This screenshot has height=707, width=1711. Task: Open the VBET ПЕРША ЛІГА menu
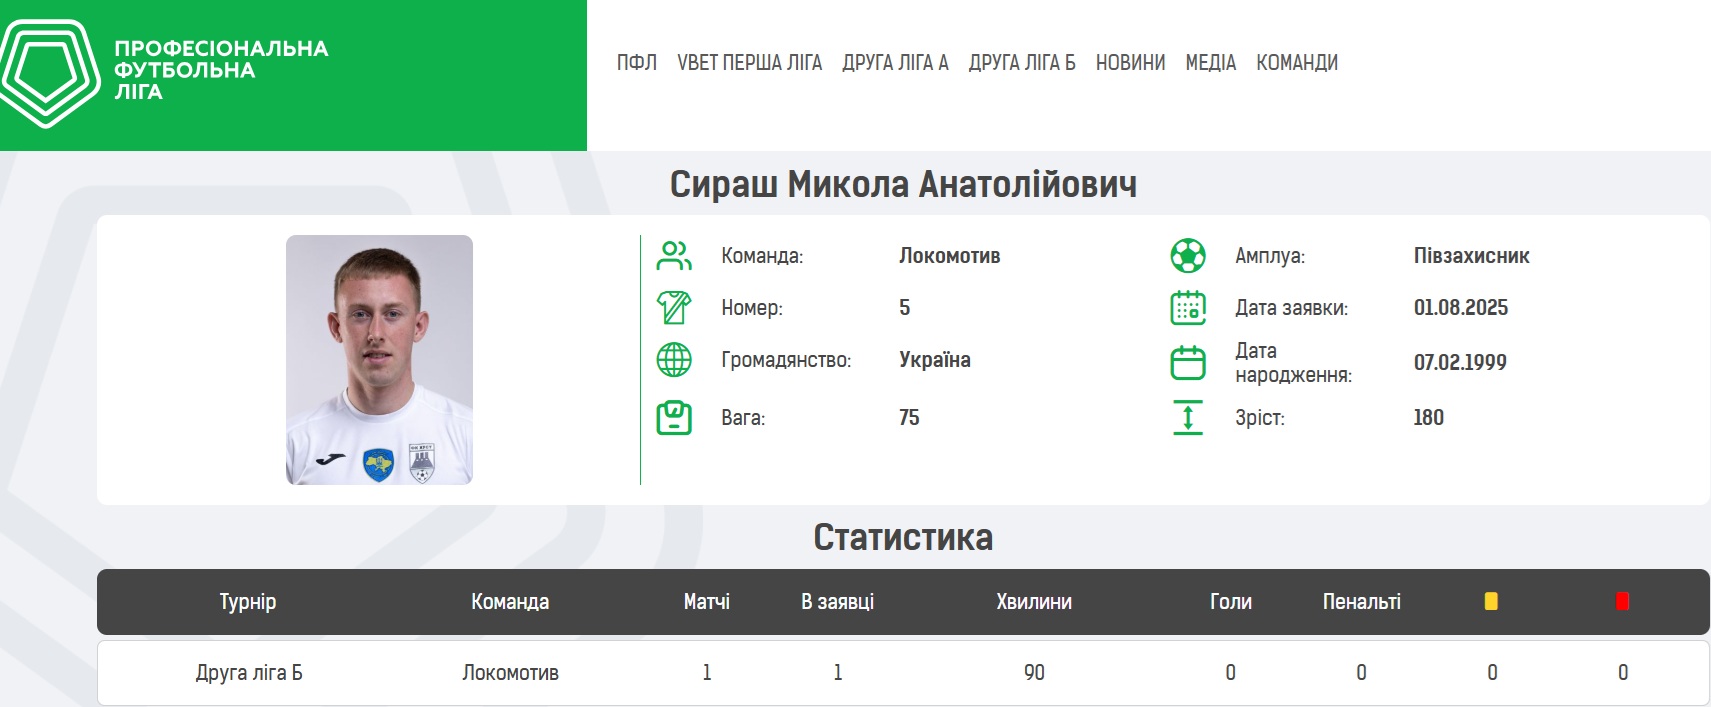tap(749, 63)
